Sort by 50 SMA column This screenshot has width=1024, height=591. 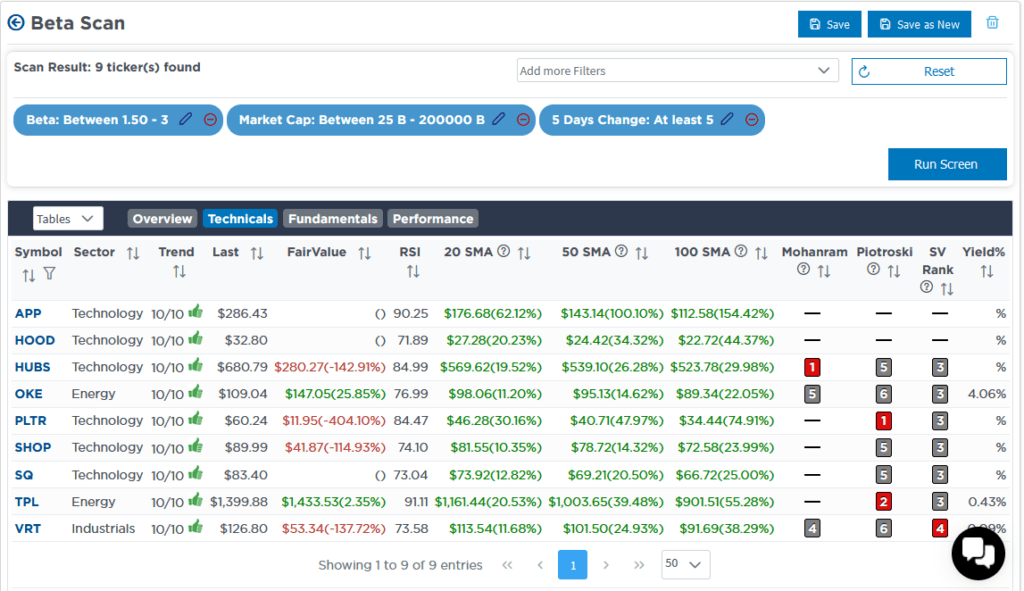[x=641, y=253]
